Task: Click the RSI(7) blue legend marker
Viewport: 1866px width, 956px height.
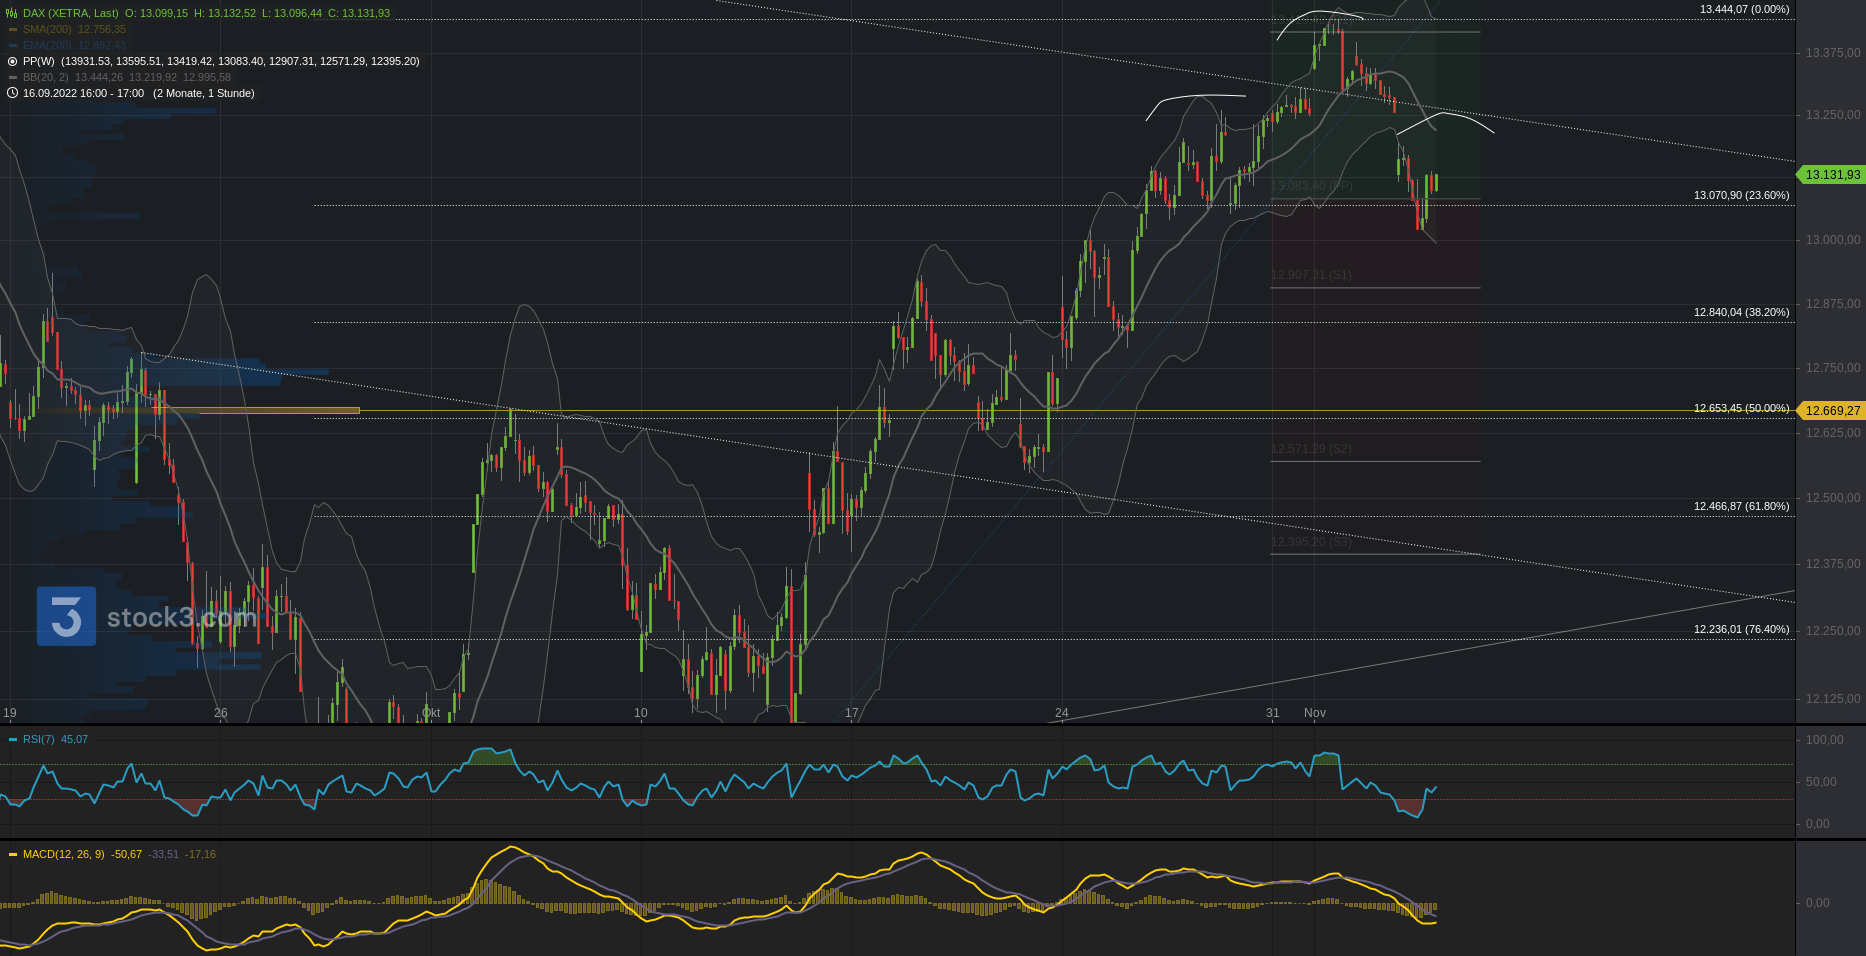Action: [x=13, y=739]
